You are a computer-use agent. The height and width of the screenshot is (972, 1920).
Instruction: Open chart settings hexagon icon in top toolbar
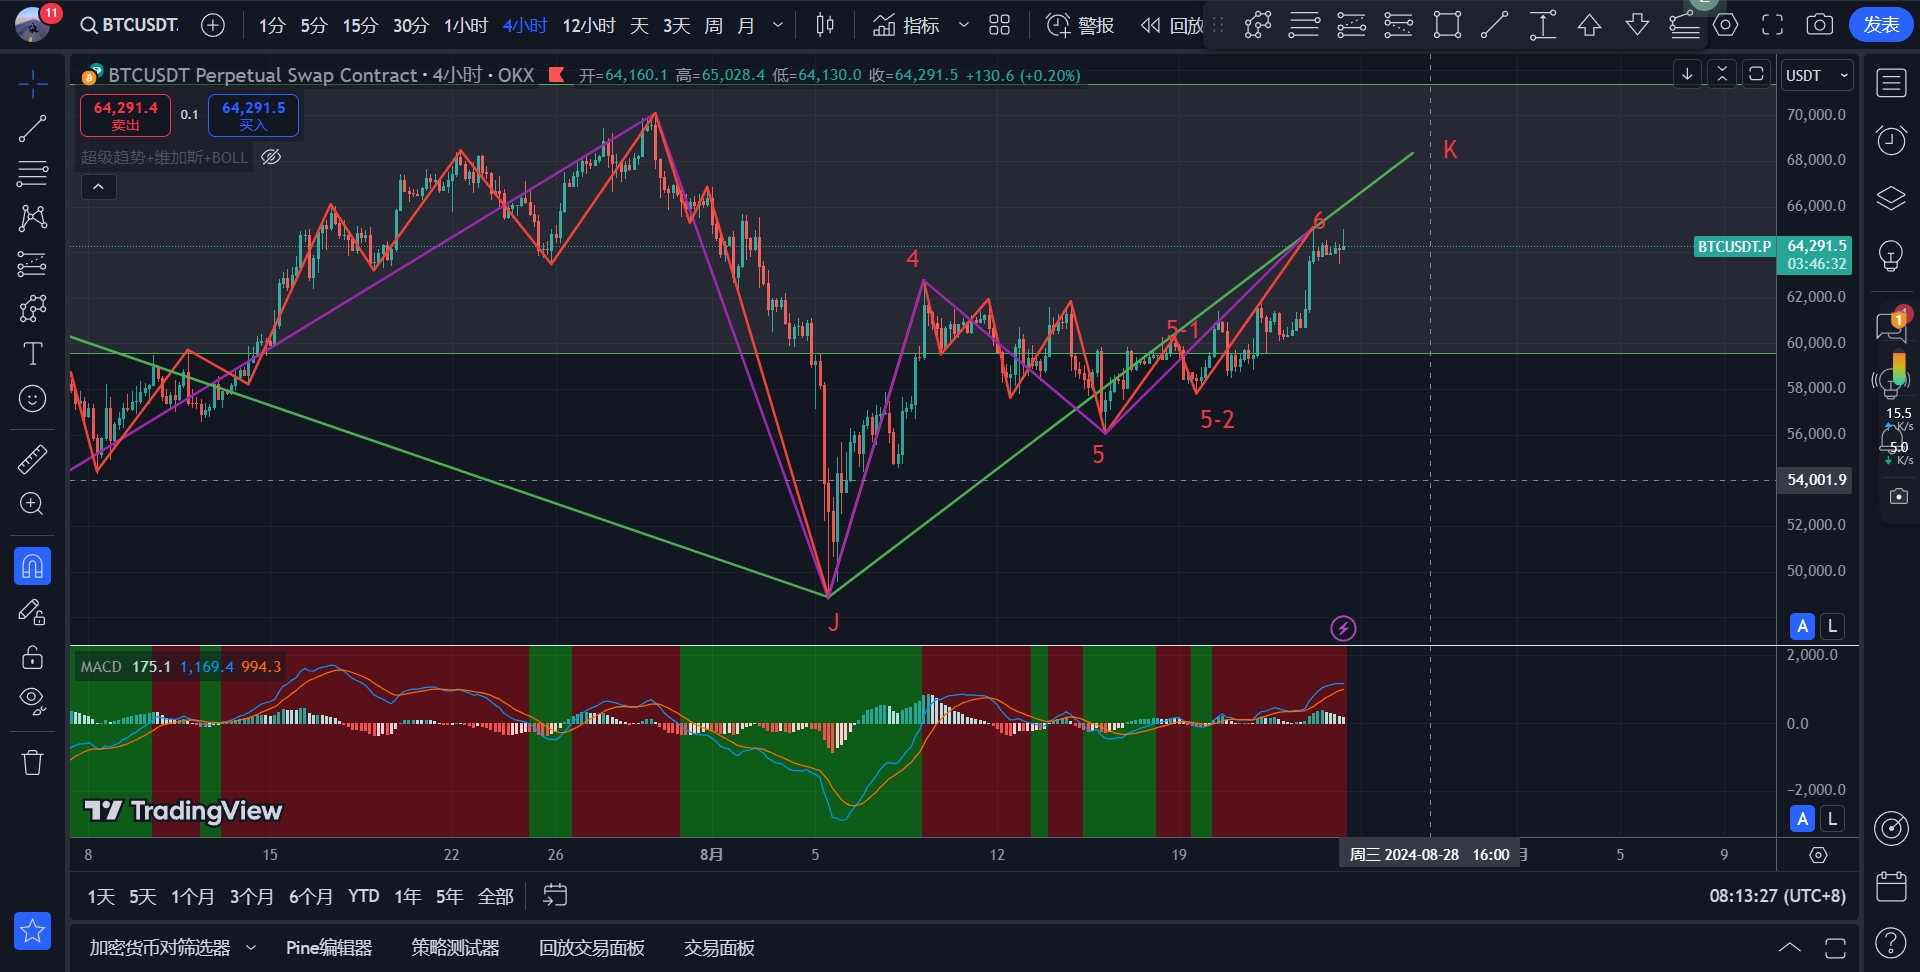[1726, 25]
